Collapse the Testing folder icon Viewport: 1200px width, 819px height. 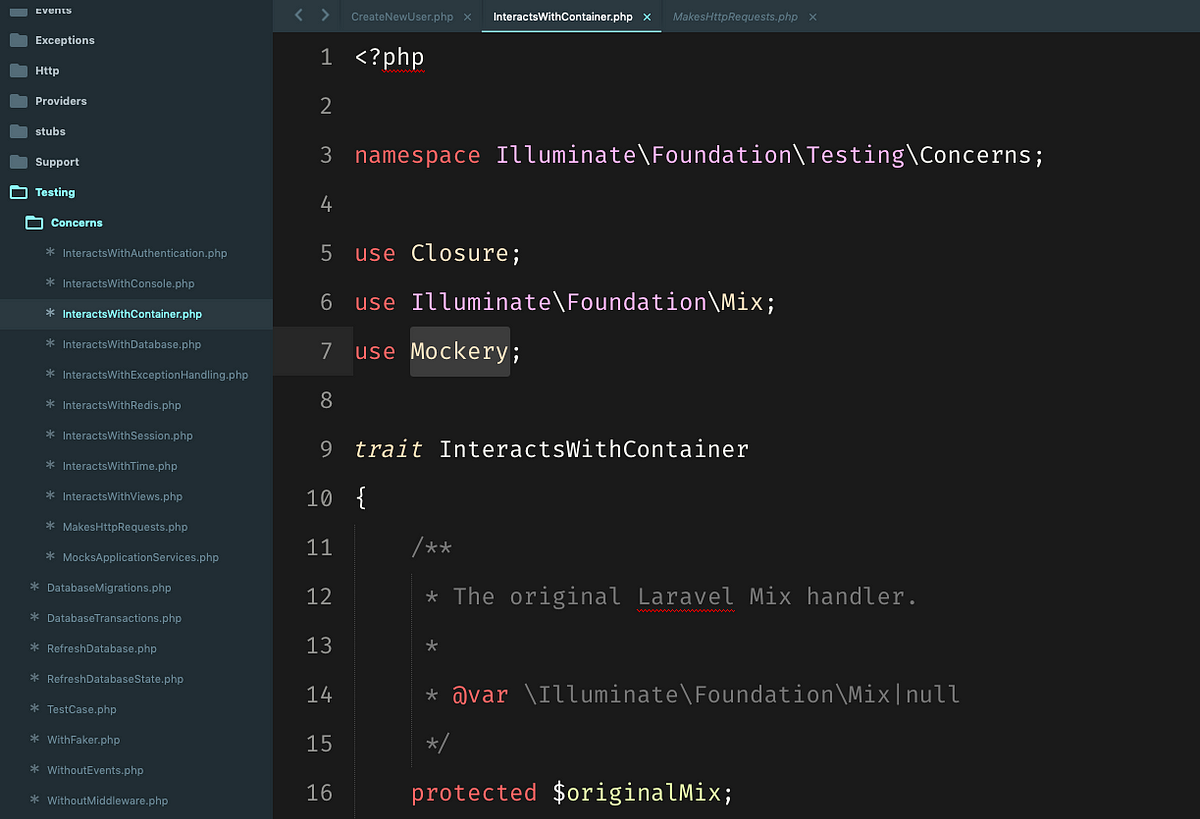pyautogui.click(x=18, y=192)
